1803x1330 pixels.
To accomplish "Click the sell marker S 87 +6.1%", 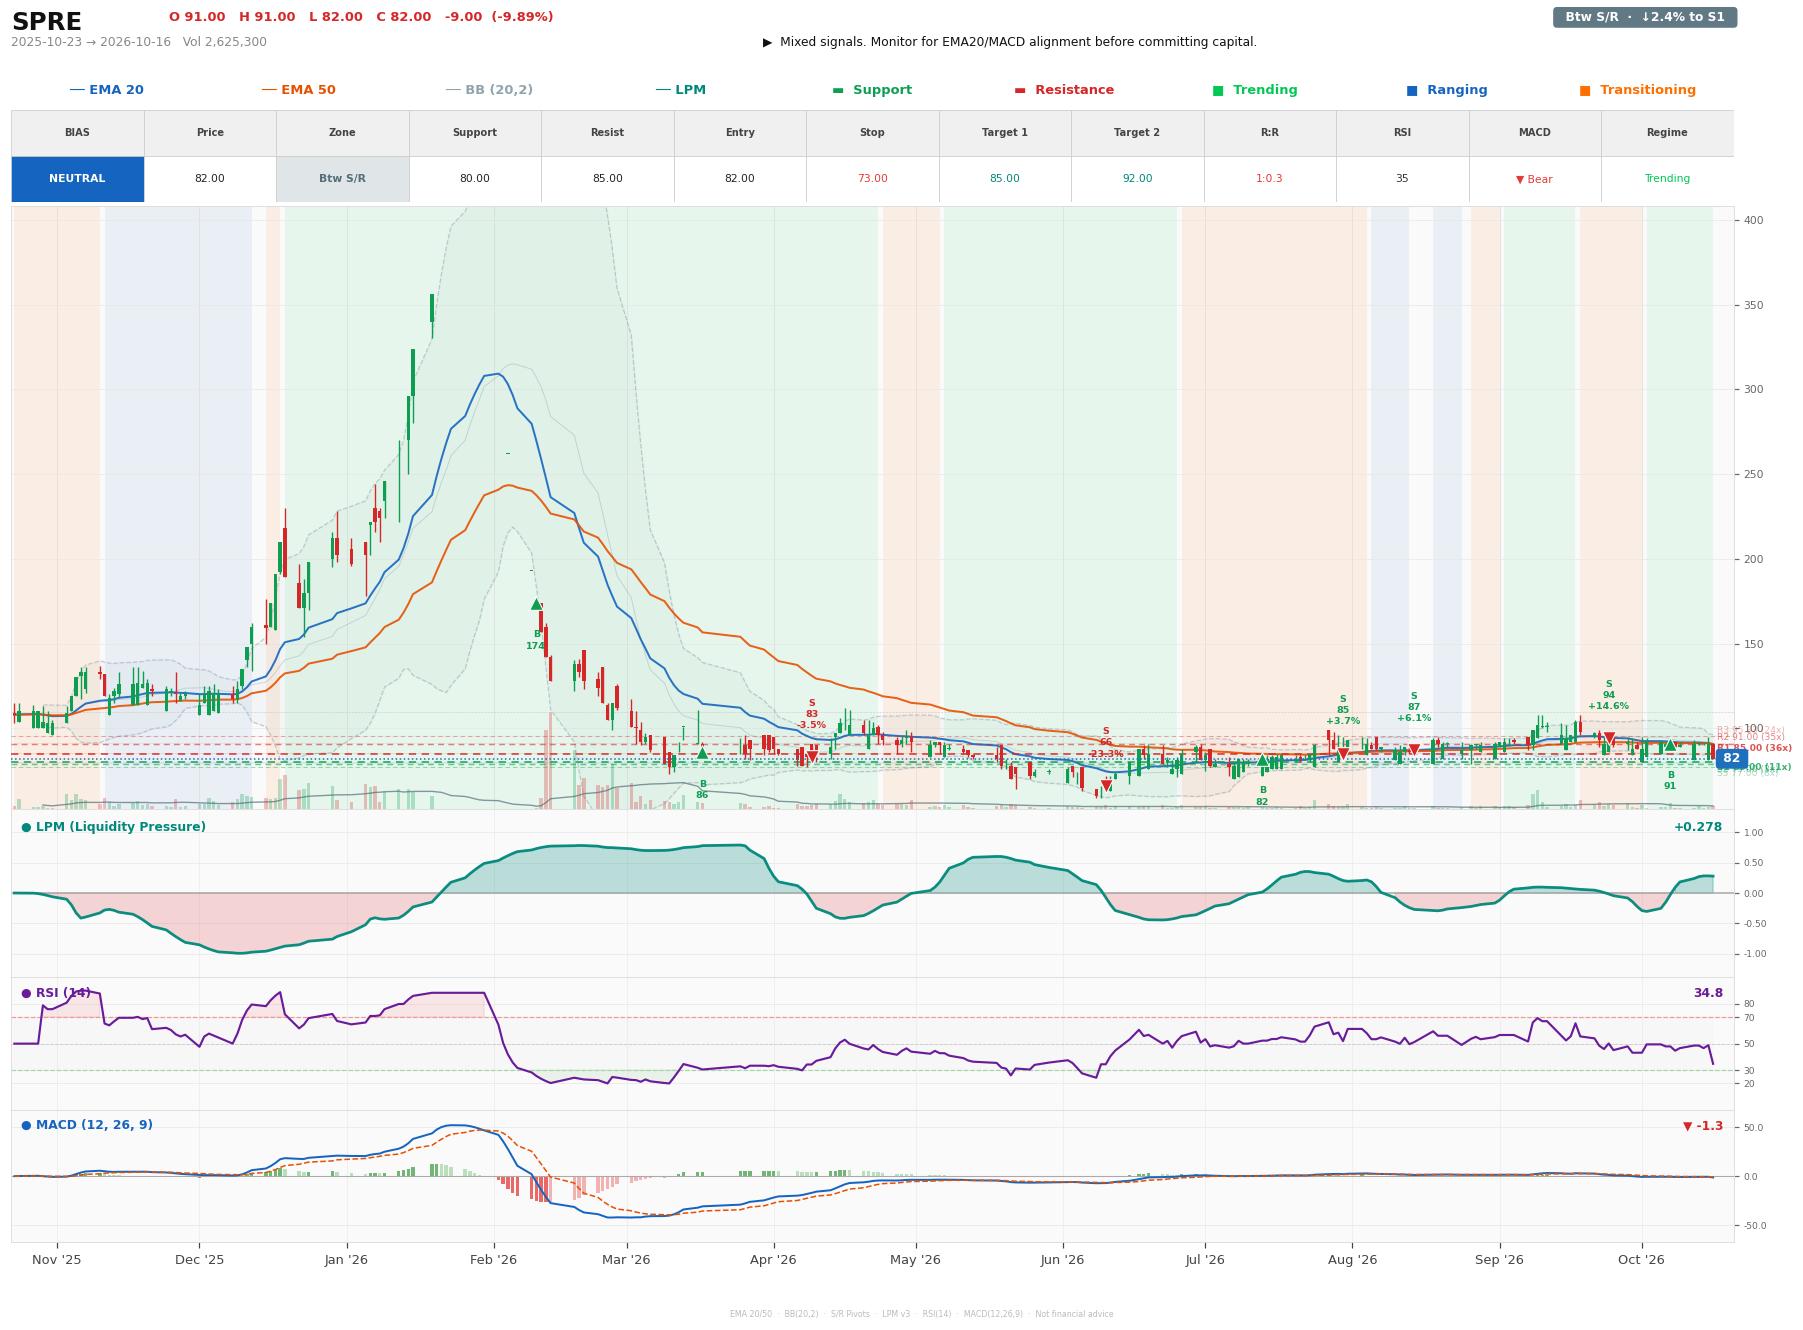I will 1414,750.
